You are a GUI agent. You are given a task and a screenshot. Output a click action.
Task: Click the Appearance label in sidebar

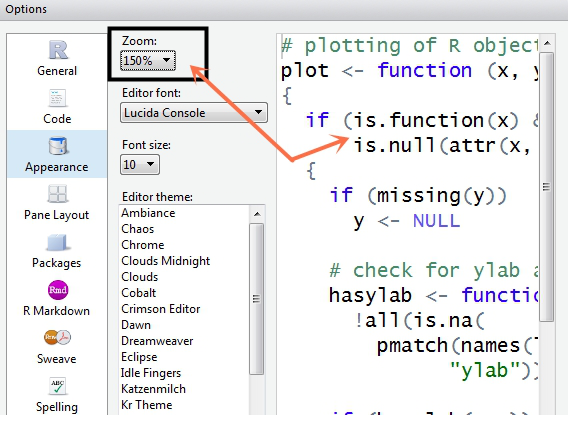pyautogui.click(x=57, y=167)
